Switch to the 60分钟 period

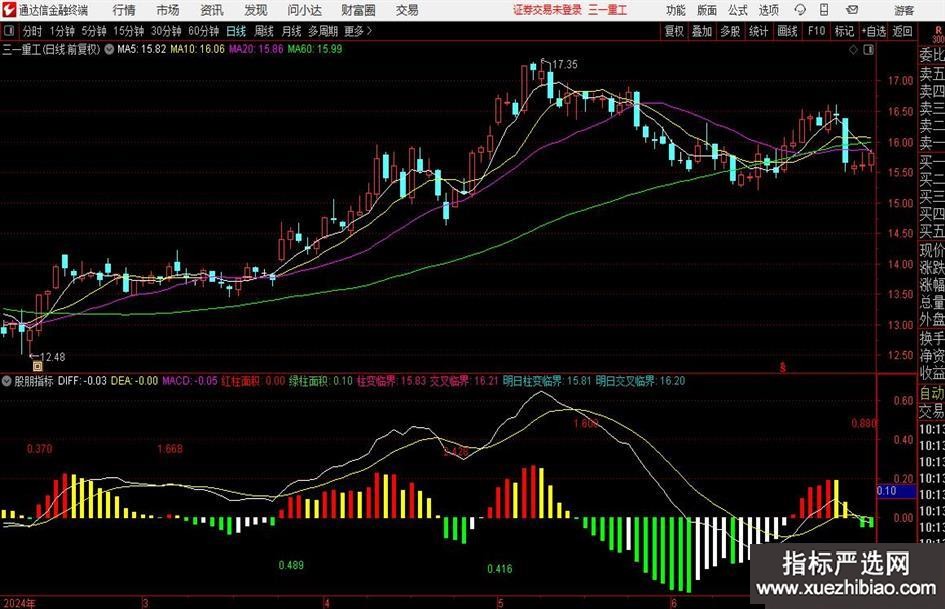coord(203,31)
